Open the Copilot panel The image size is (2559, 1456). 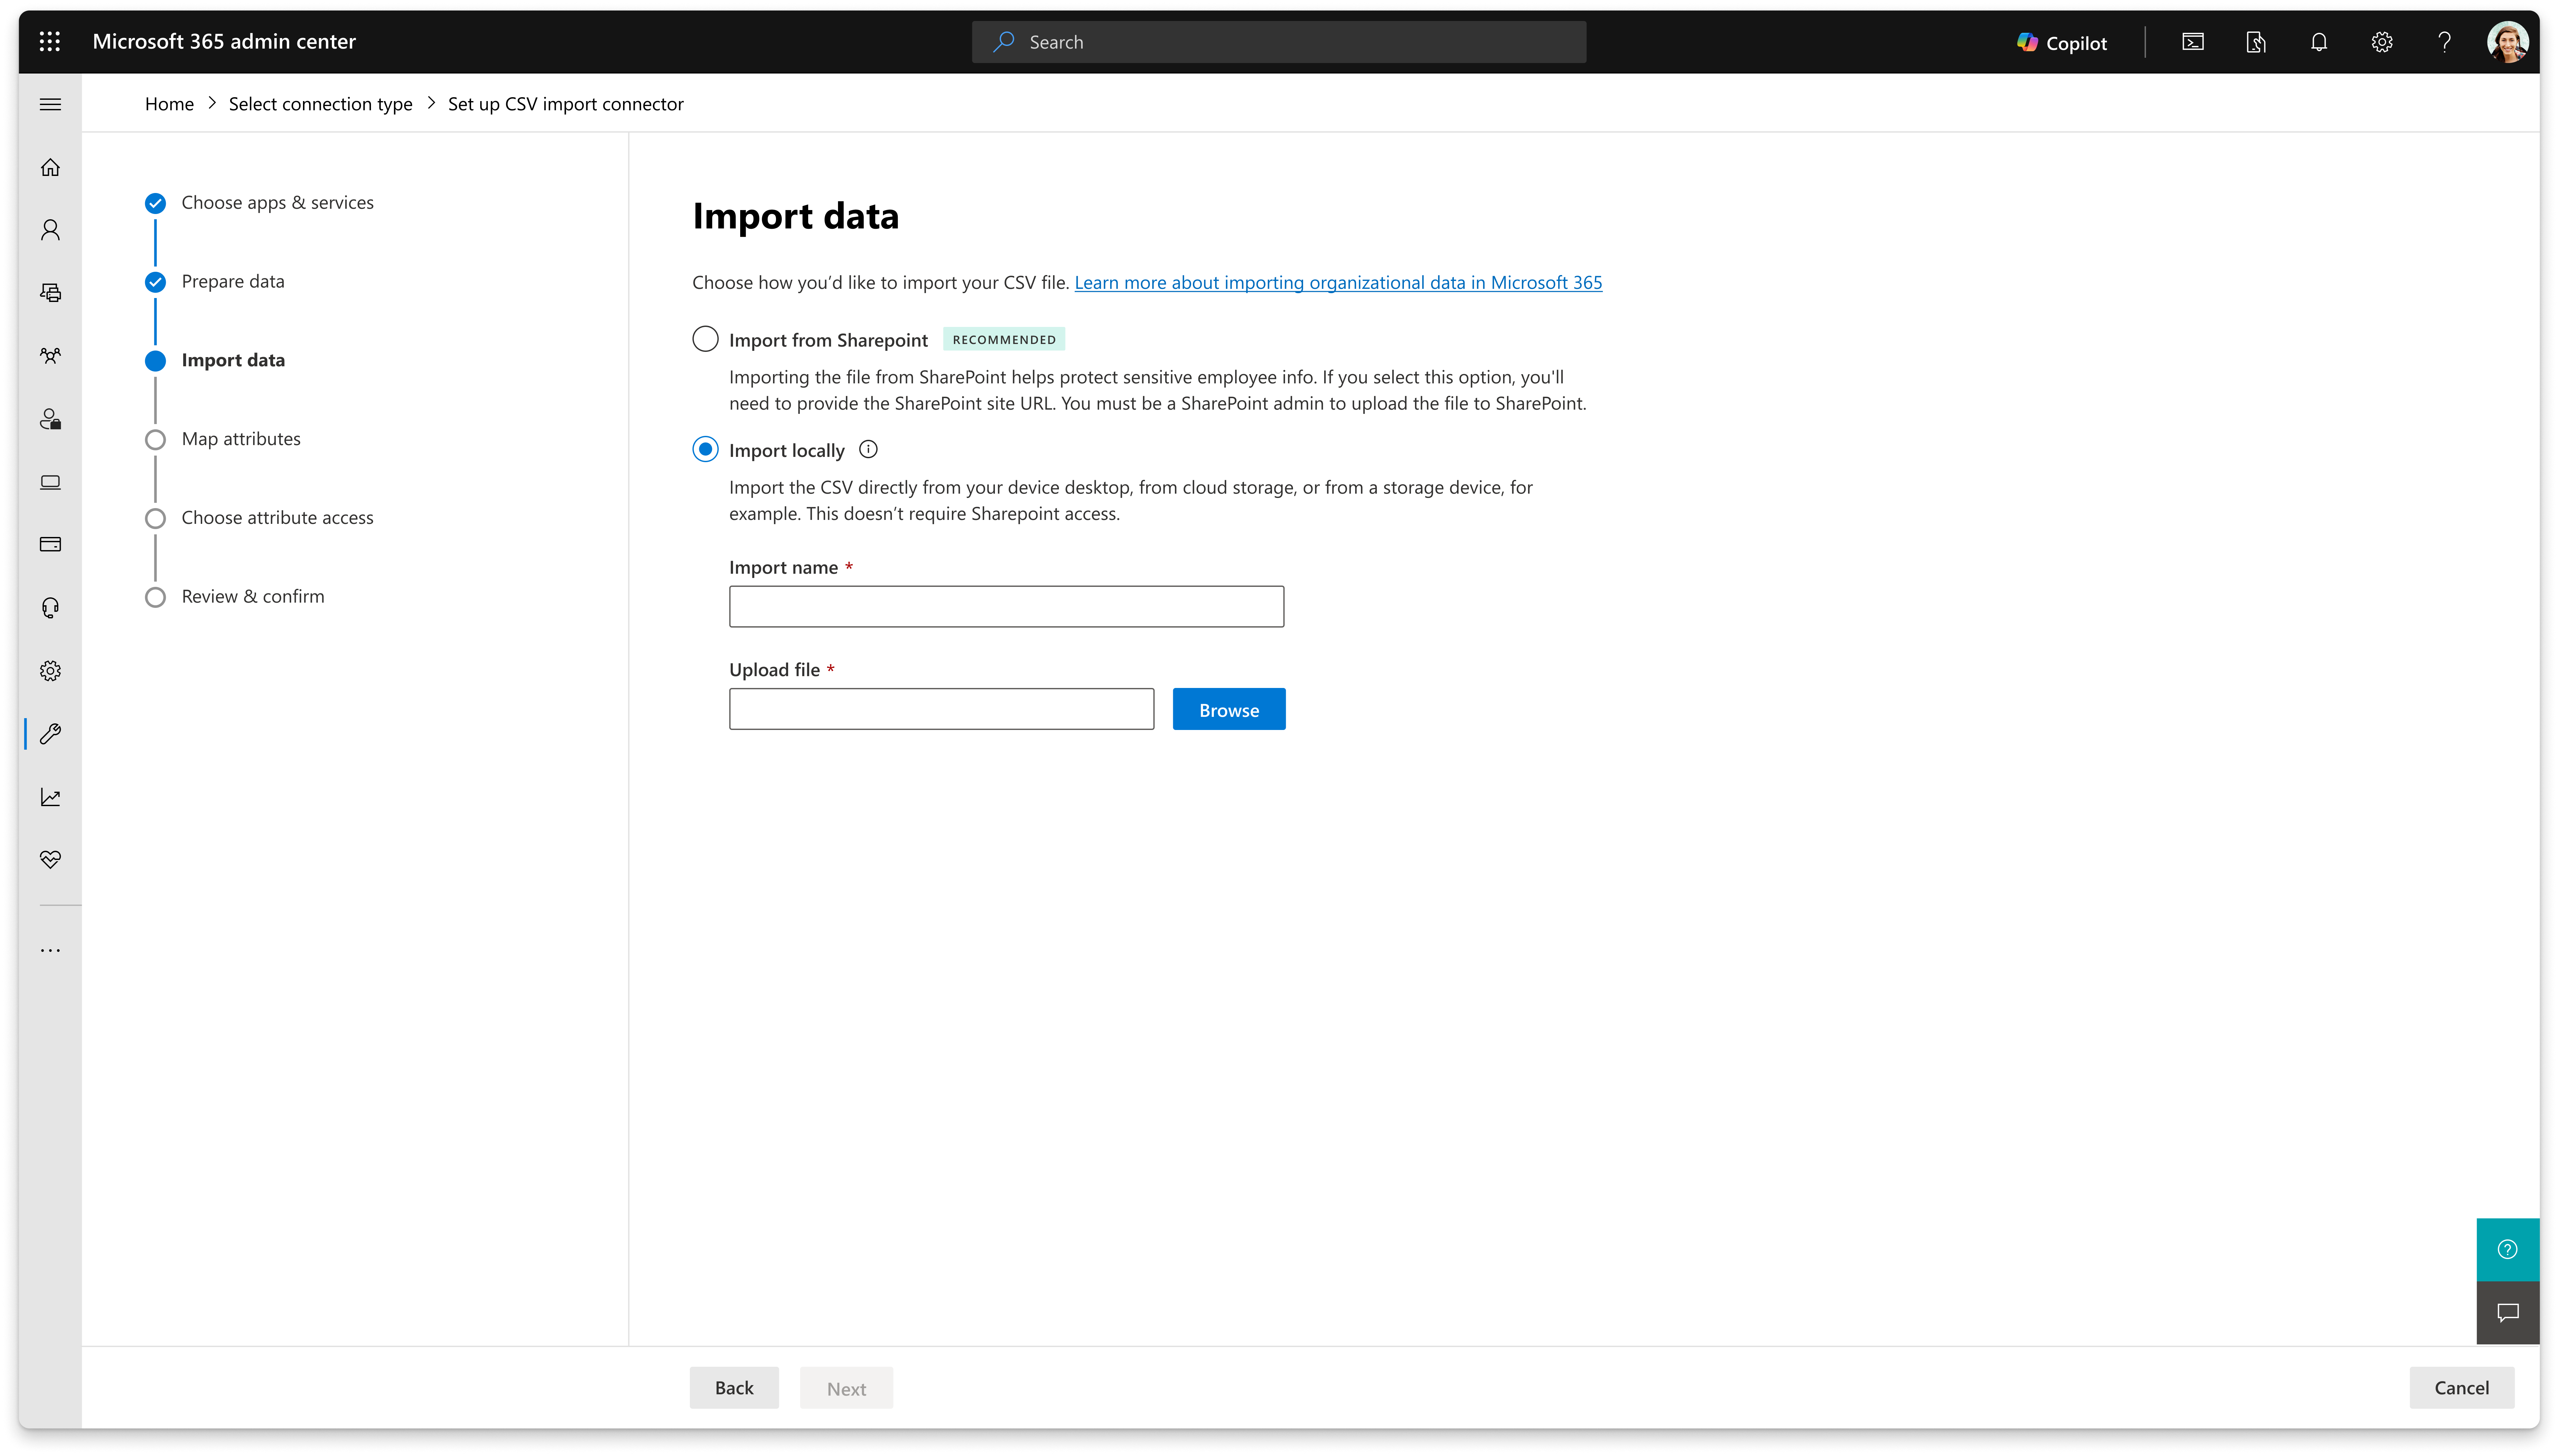tap(2062, 42)
